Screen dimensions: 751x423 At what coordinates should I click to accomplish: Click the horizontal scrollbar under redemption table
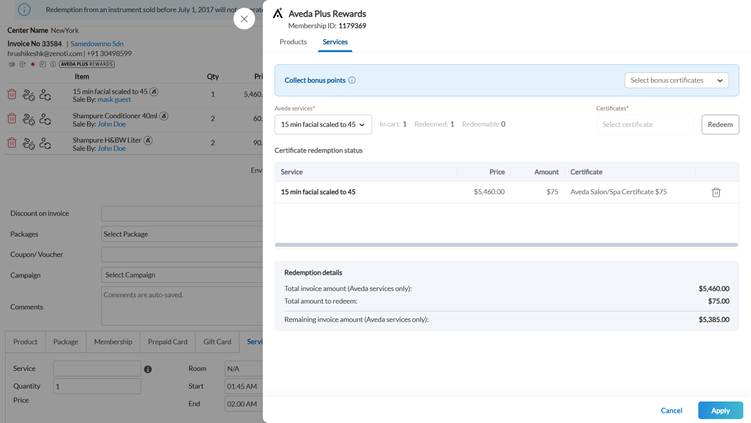[x=506, y=245]
